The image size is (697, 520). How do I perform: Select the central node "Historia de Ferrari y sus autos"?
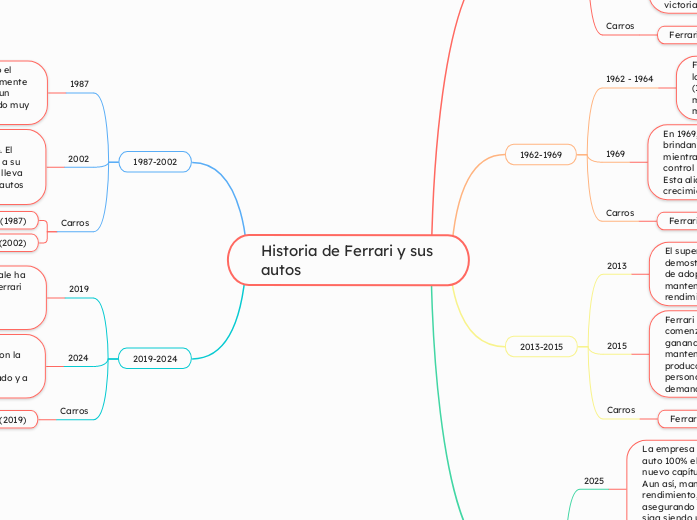point(348,260)
